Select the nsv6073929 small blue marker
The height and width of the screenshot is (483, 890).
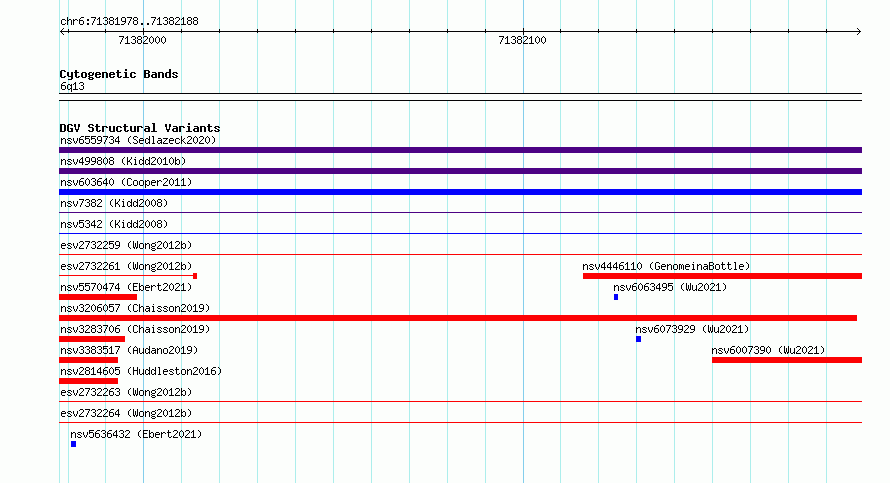tap(639, 339)
